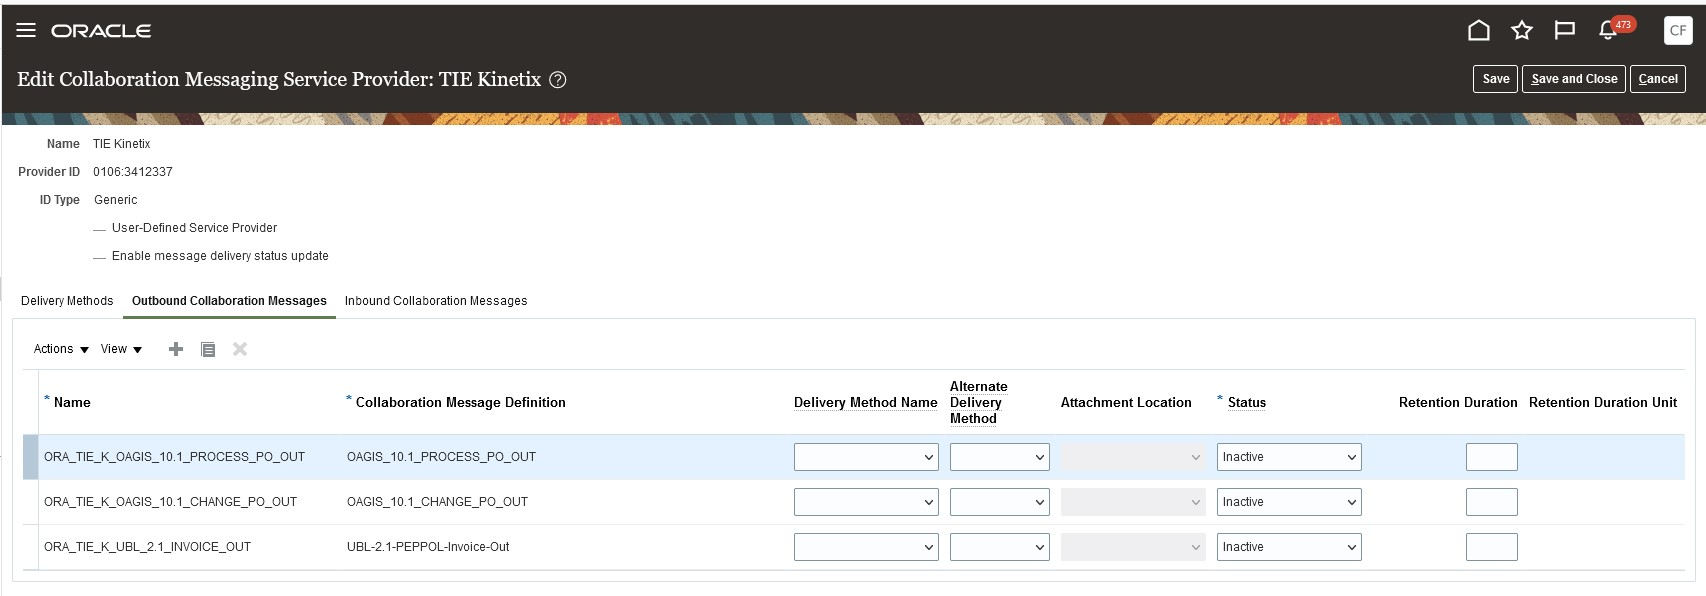Click Attachment Location dropdown for PROCESS_PO_OUT row
This screenshot has height=596, width=1706.
pos(1133,457)
